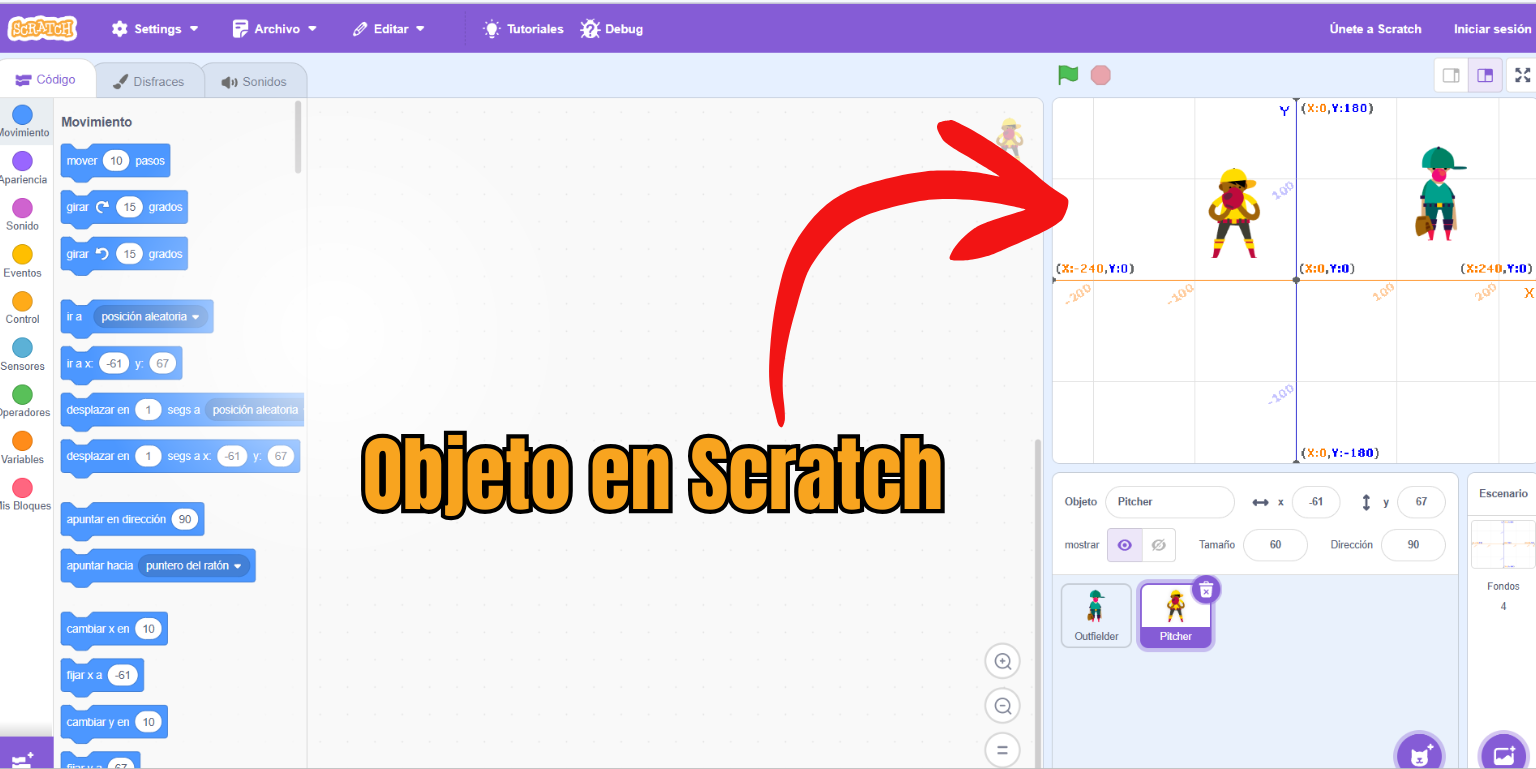Open the add new sprite cat button
The image size is (1536, 769).
(1419, 752)
